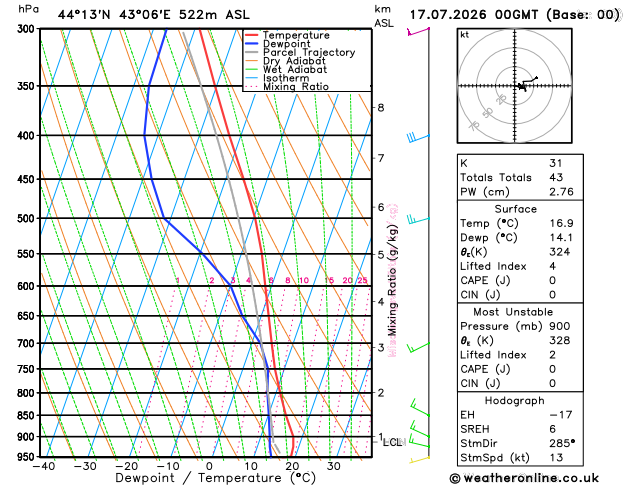Screen dimensions: 629x486
Task: Click the 'CAPE (J)' label under Surface
Action: [485, 281]
